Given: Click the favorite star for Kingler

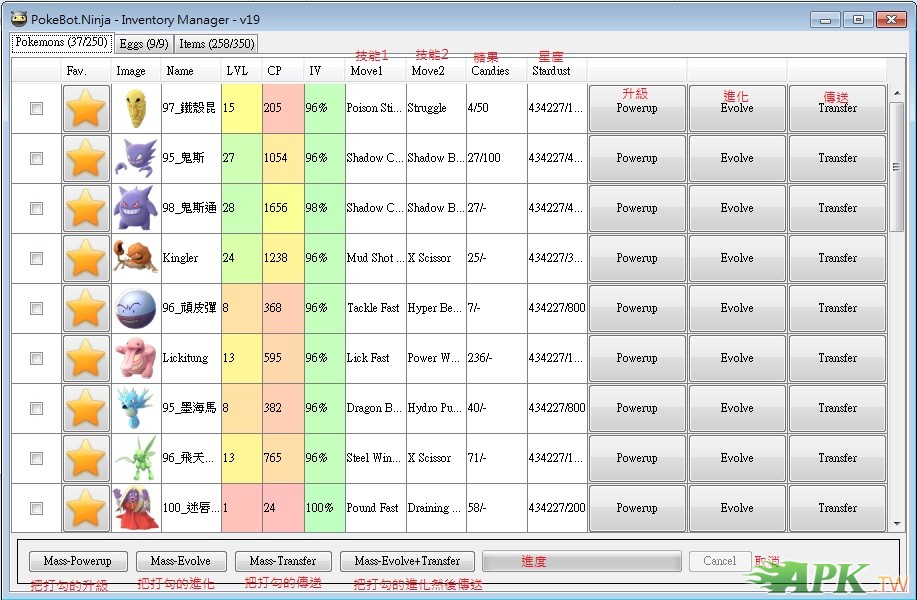Looking at the screenshot, I should point(86,258).
